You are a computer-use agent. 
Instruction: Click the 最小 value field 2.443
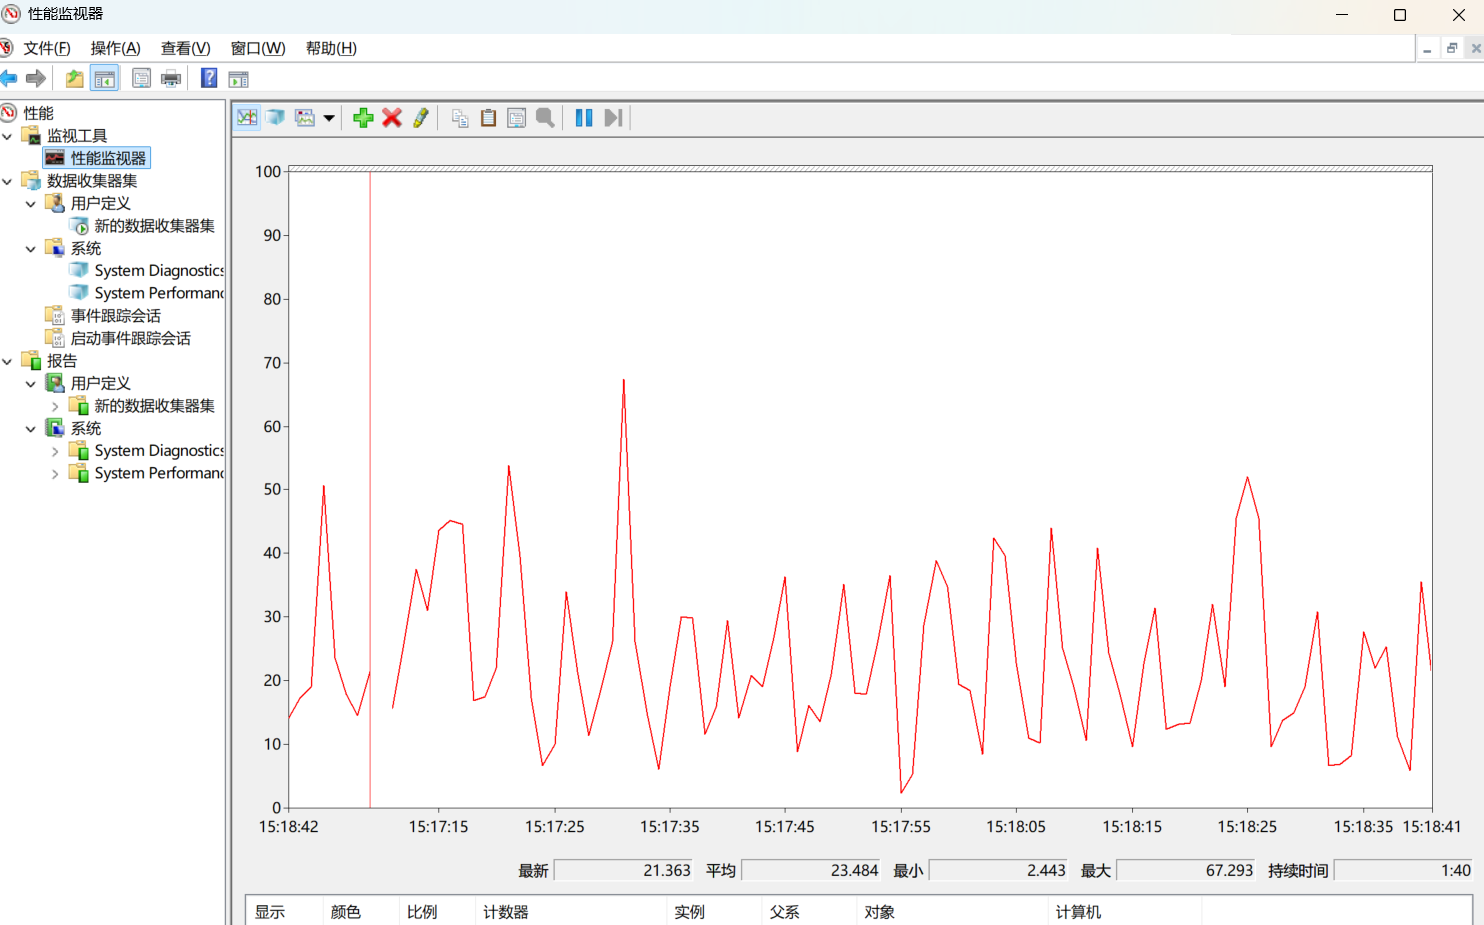(999, 871)
